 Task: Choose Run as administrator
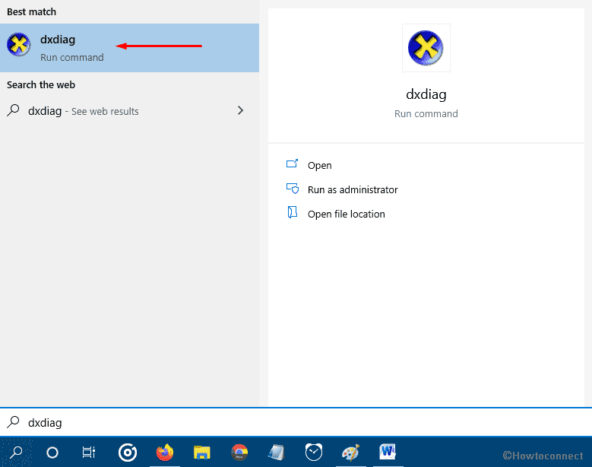pyautogui.click(x=353, y=190)
